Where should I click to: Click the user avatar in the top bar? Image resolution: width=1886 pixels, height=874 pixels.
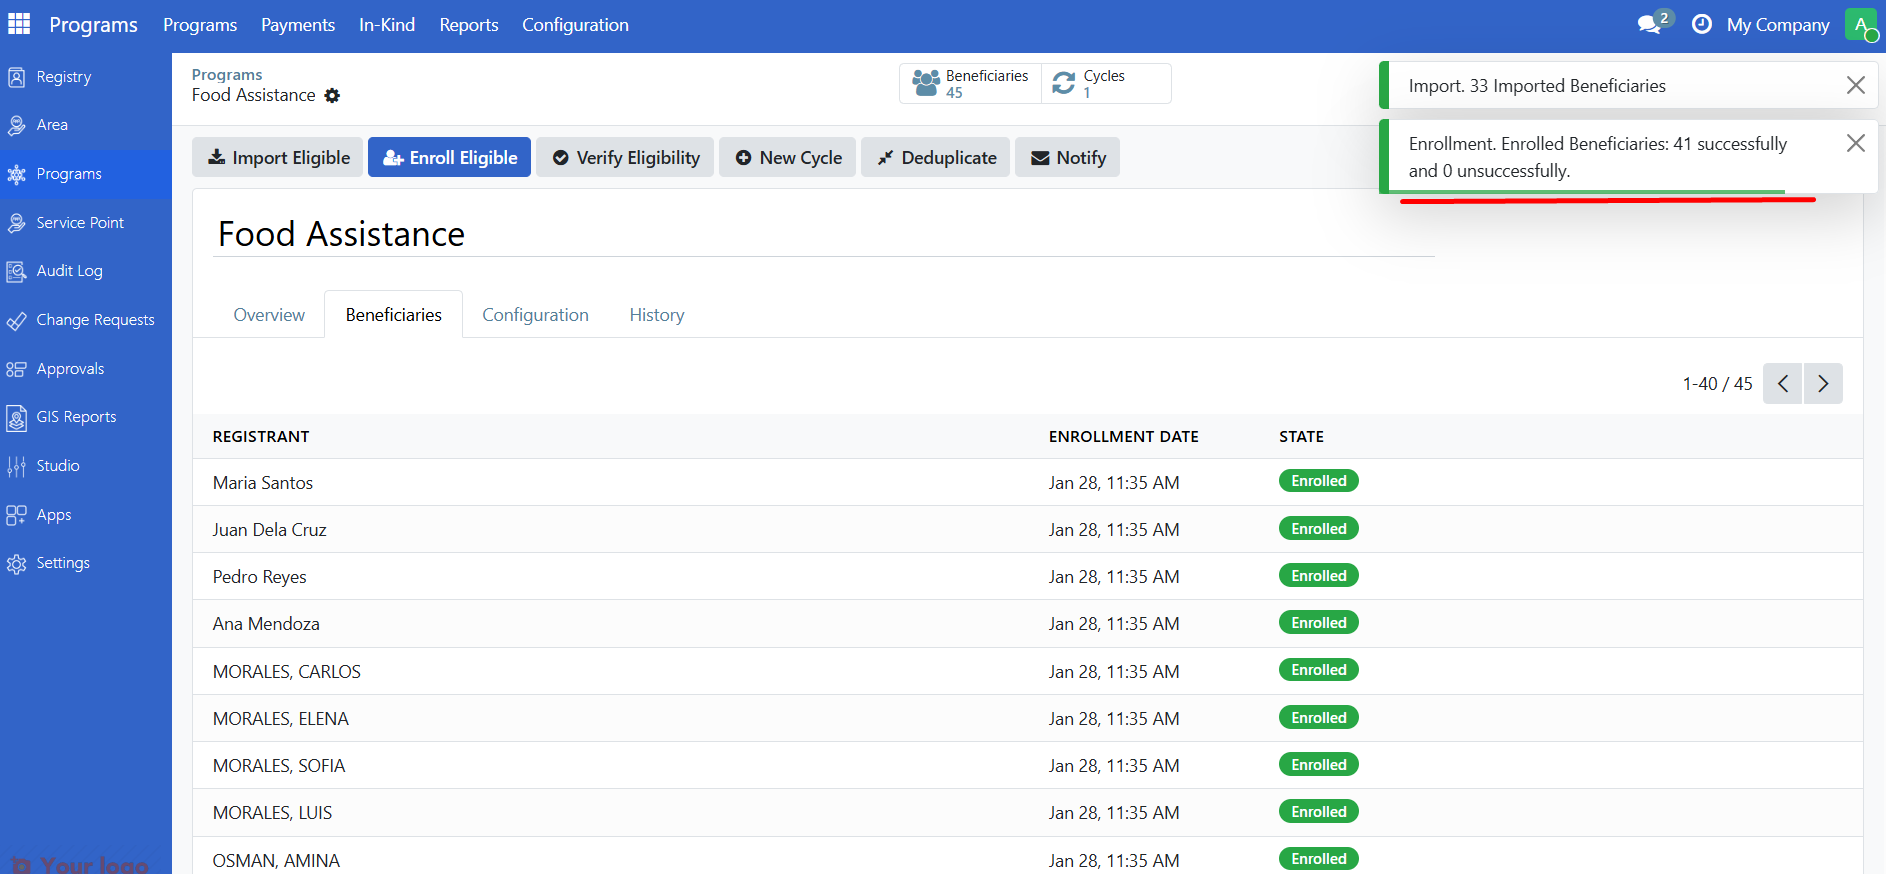pyautogui.click(x=1860, y=24)
